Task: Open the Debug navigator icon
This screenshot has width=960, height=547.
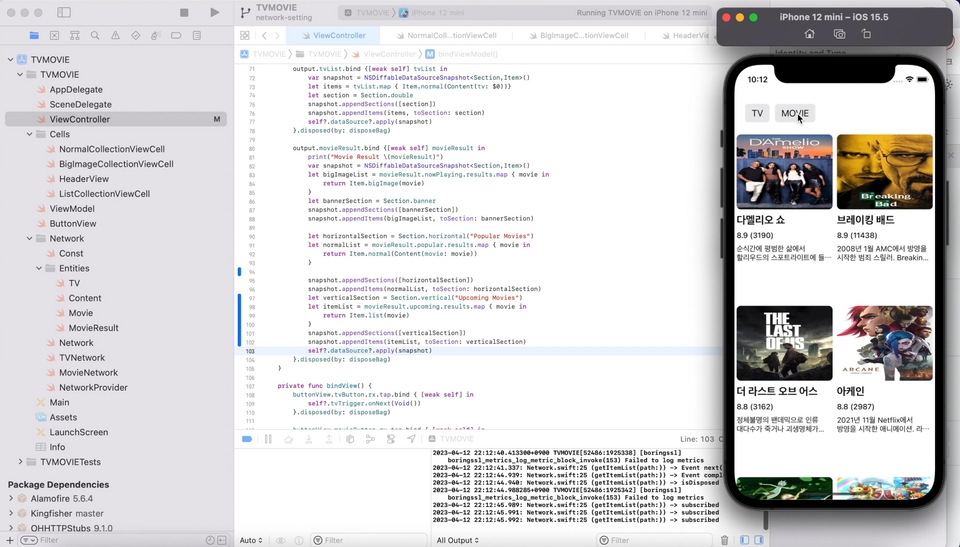Action: tap(156, 36)
